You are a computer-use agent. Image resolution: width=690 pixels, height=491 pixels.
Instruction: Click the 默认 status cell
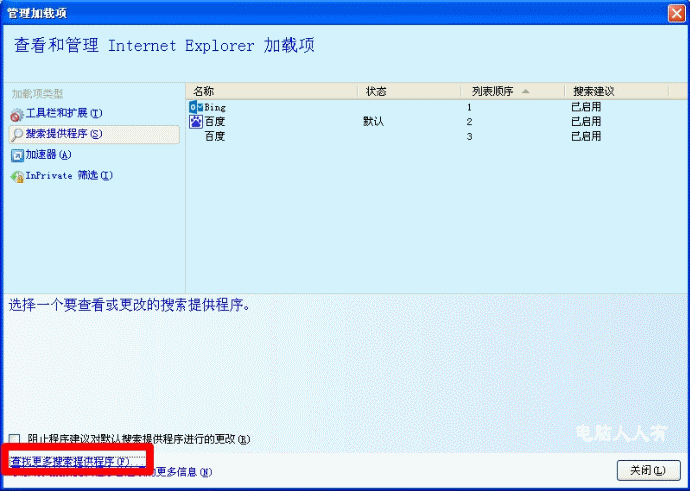(x=374, y=121)
